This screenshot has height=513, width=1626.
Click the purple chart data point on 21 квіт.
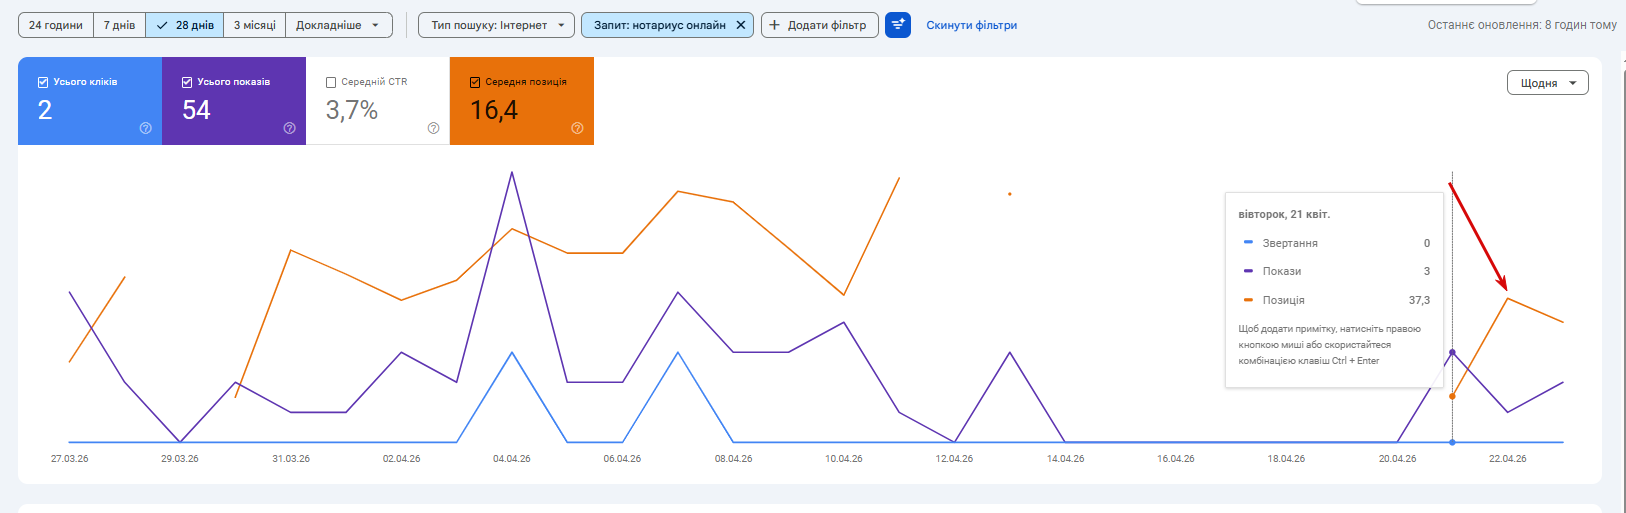[x=1452, y=352]
